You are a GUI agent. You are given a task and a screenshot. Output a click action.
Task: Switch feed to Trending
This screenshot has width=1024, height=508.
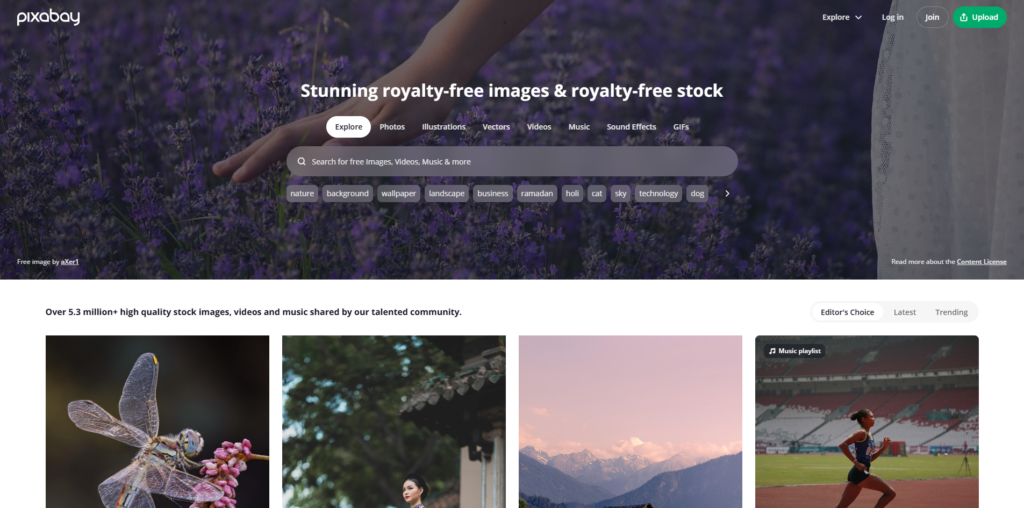(x=951, y=312)
